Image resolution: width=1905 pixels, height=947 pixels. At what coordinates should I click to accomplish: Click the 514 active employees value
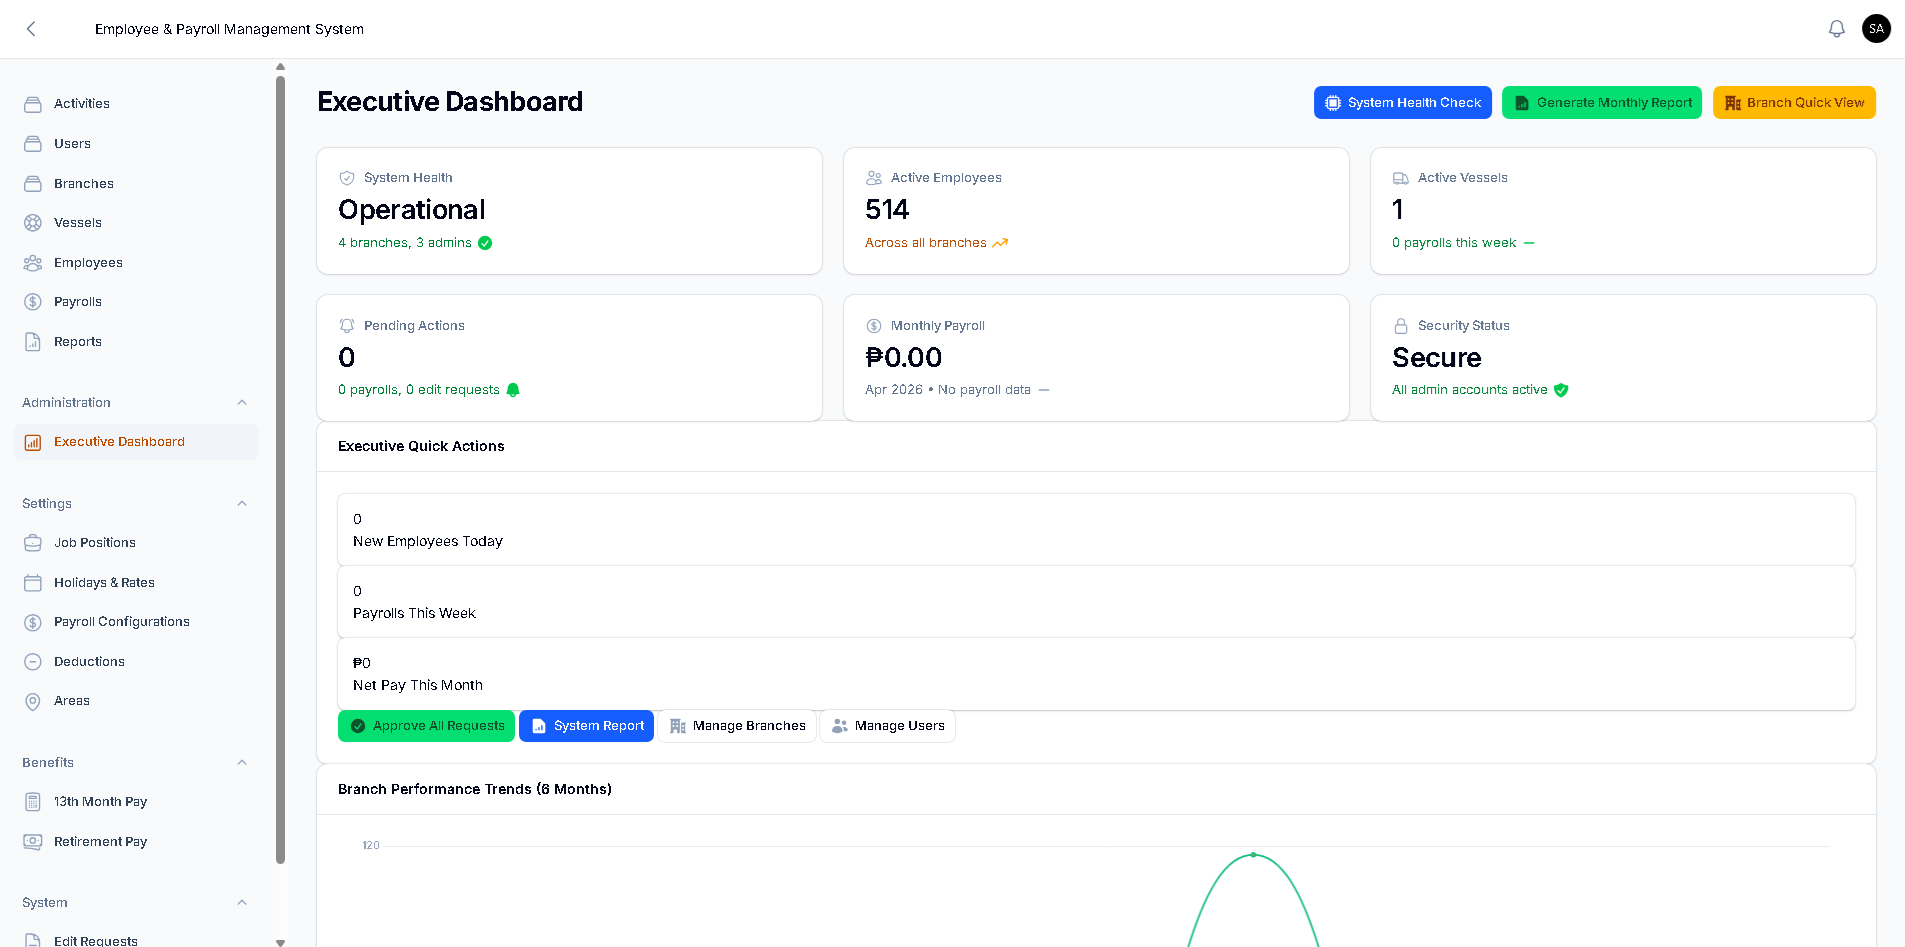[887, 210]
